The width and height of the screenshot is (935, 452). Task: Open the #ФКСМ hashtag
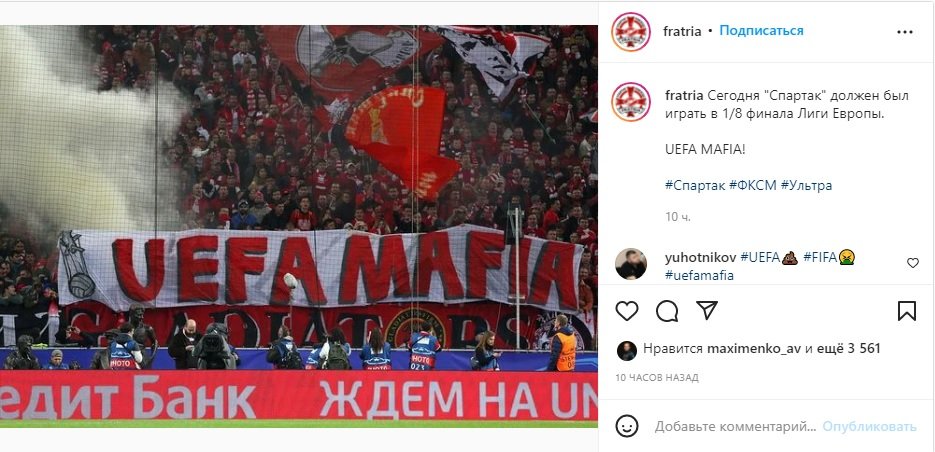coord(753,185)
